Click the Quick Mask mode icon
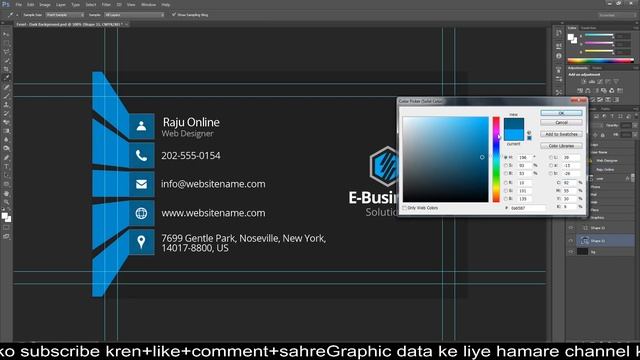Image resolution: width=640 pixels, height=360 pixels. point(6,228)
